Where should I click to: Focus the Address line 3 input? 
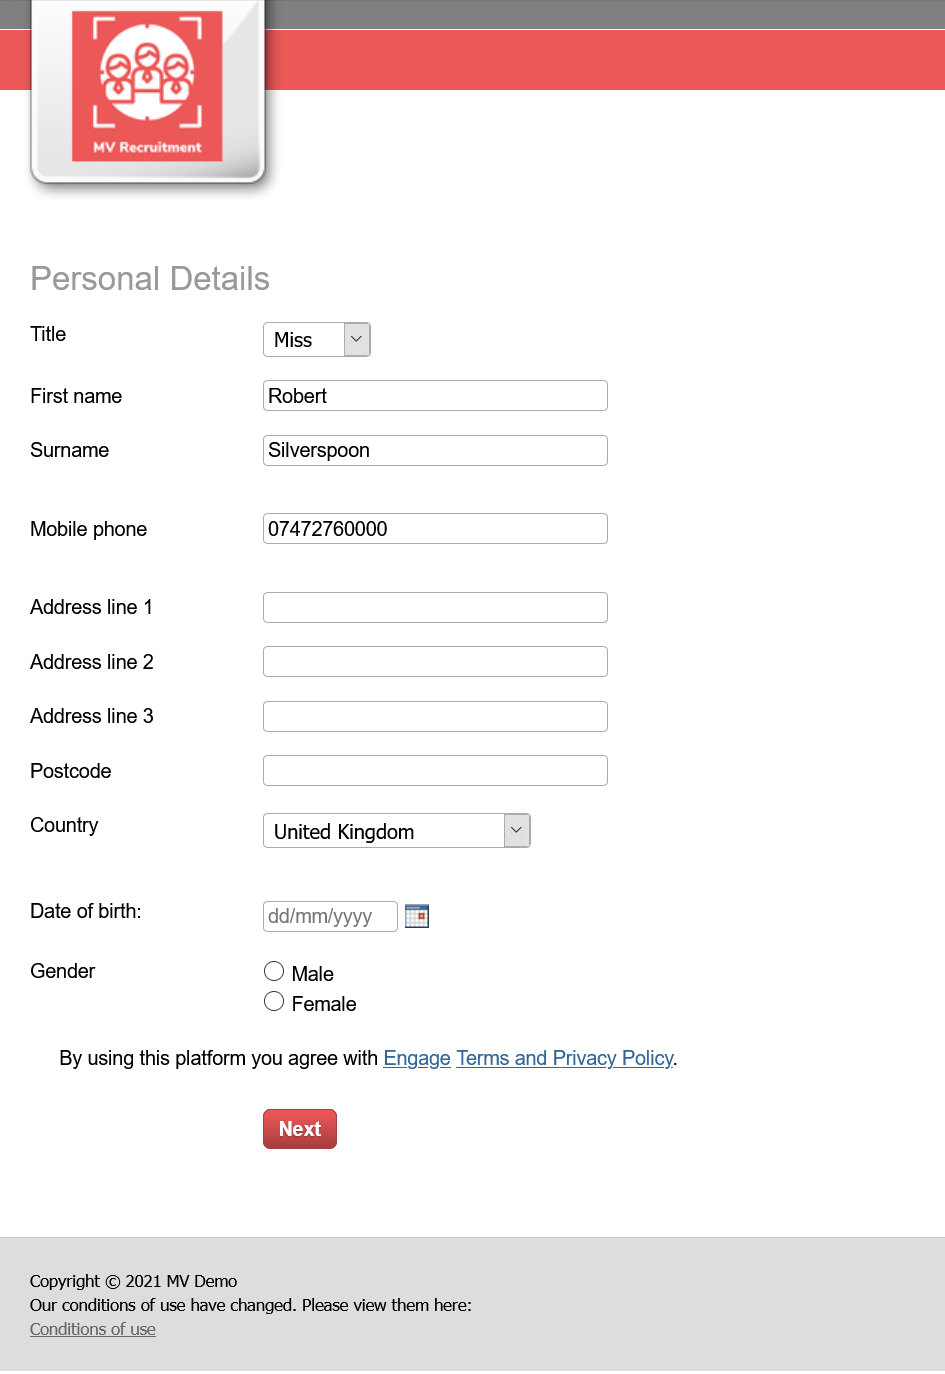tap(435, 716)
